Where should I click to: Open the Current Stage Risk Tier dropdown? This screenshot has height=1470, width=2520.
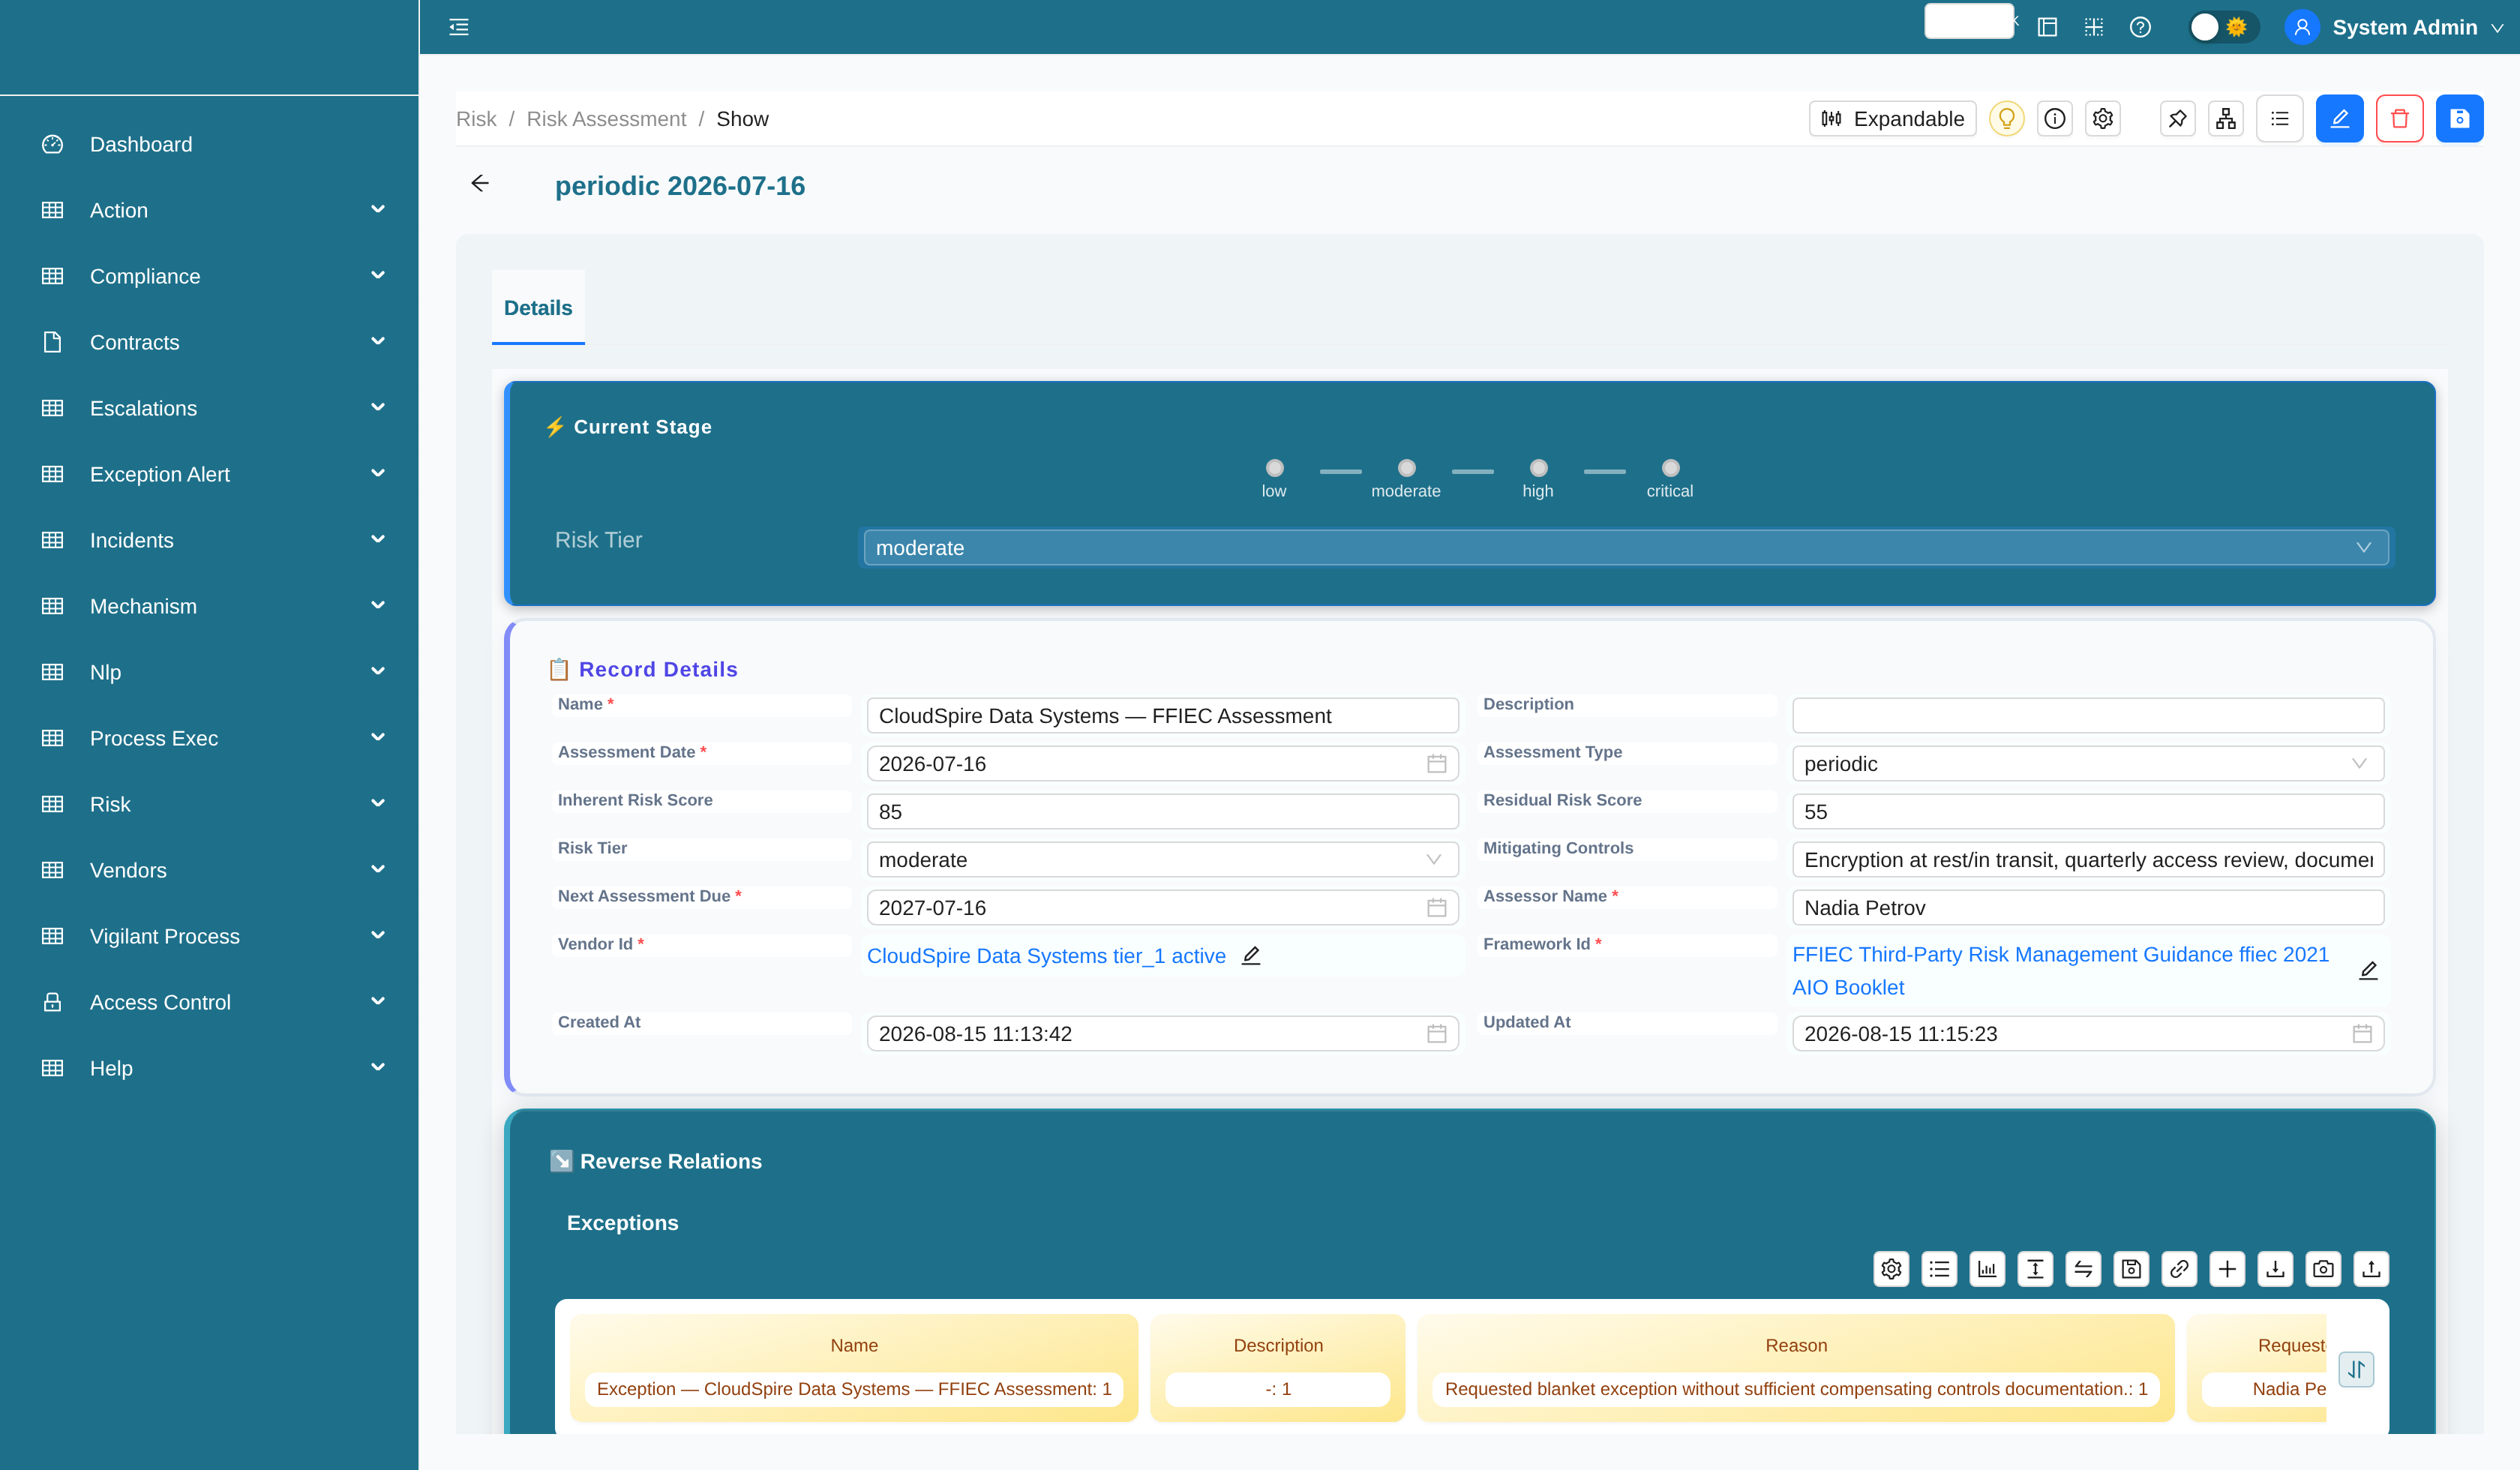(1626, 548)
